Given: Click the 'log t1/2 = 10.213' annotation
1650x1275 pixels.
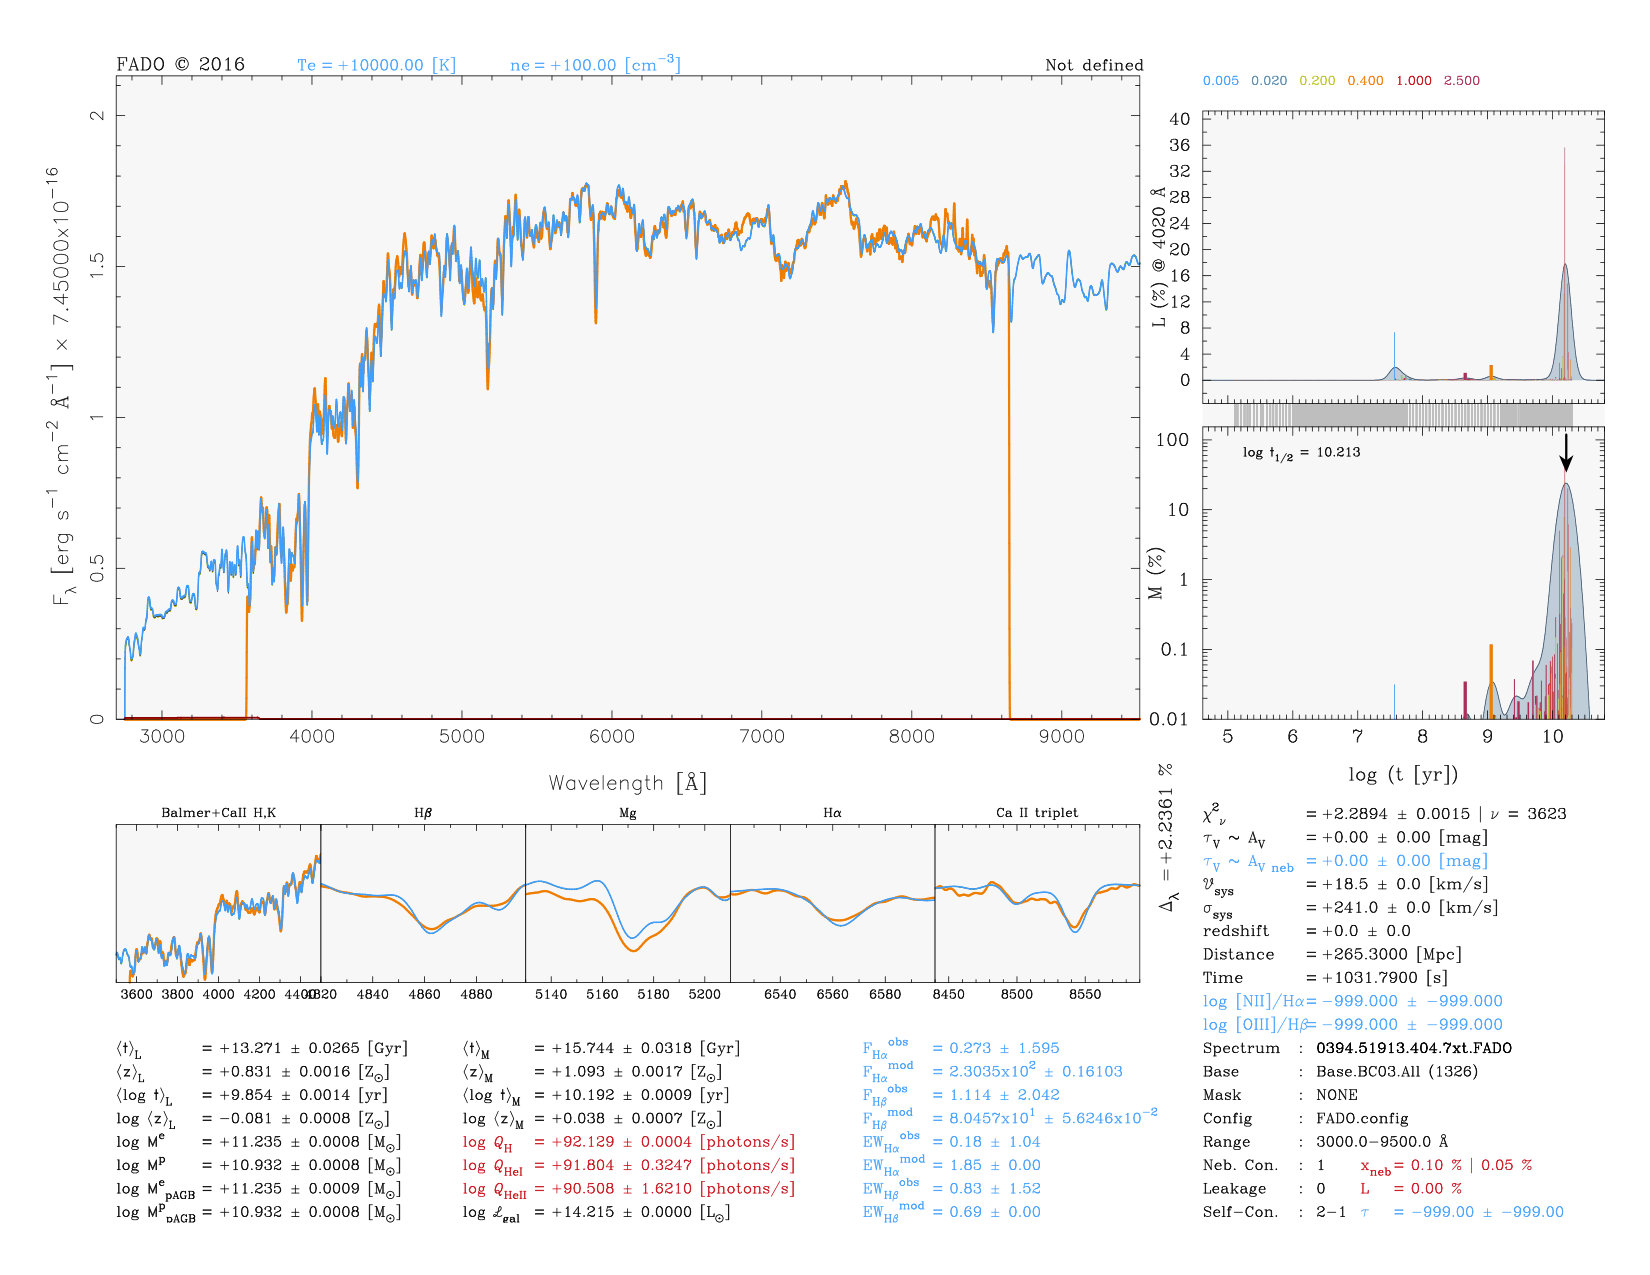Looking at the screenshot, I should point(1301,453).
